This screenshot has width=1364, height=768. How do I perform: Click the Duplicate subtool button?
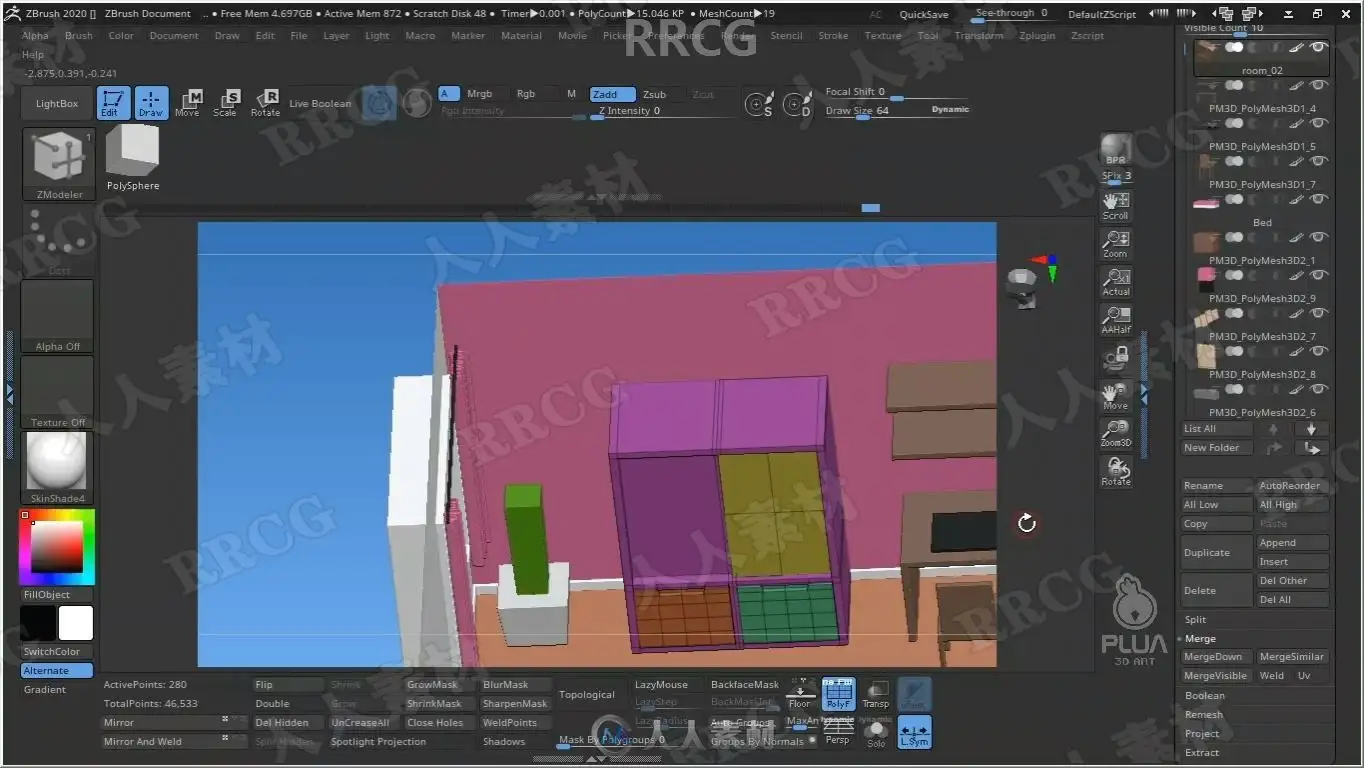pyautogui.click(x=1217, y=553)
